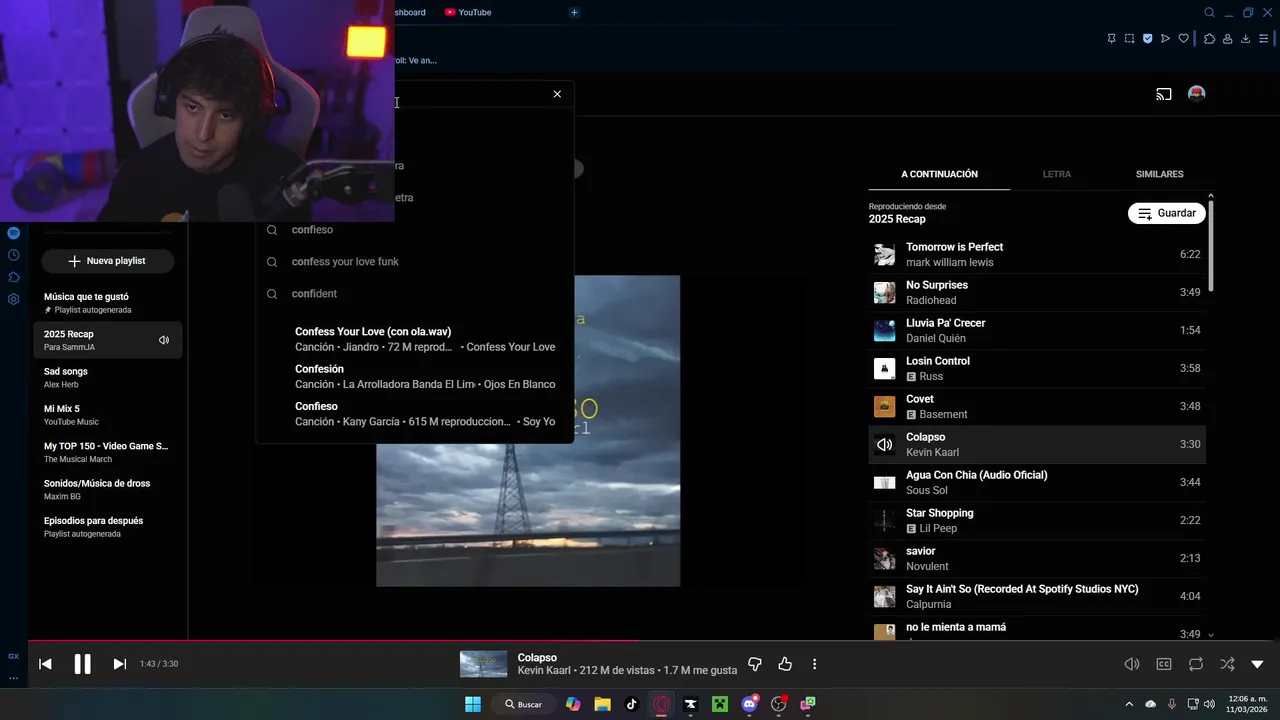The width and height of the screenshot is (1280, 720).
Task: Switch to the SIMILARES tab
Action: (1159, 174)
